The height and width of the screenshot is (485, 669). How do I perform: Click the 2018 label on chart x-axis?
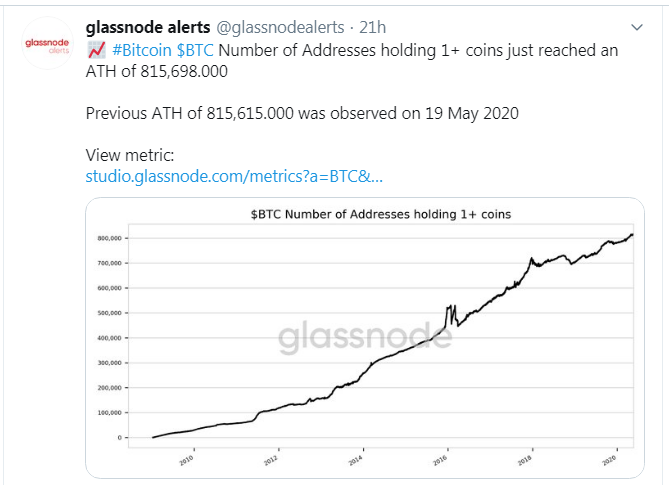pos(527,460)
